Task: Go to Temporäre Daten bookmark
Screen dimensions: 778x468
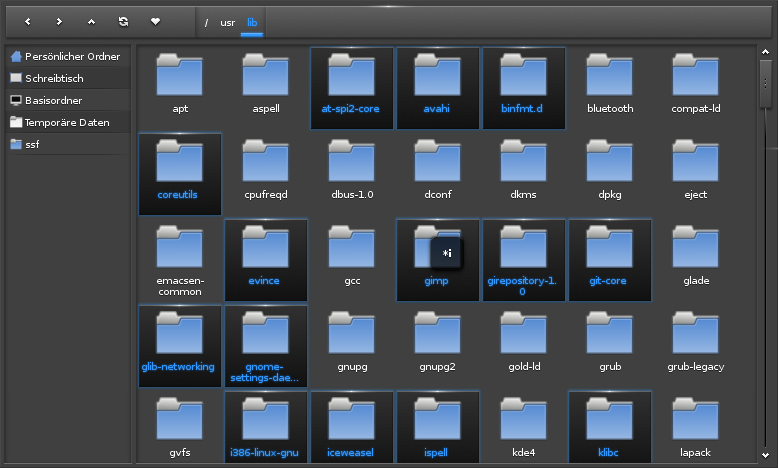Action: (x=66, y=123)
